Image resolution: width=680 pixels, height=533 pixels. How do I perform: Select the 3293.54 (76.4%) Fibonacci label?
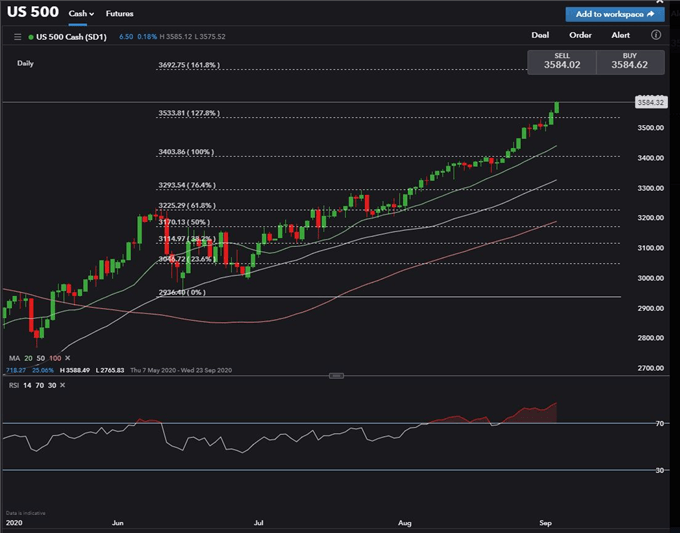[187, 185]
